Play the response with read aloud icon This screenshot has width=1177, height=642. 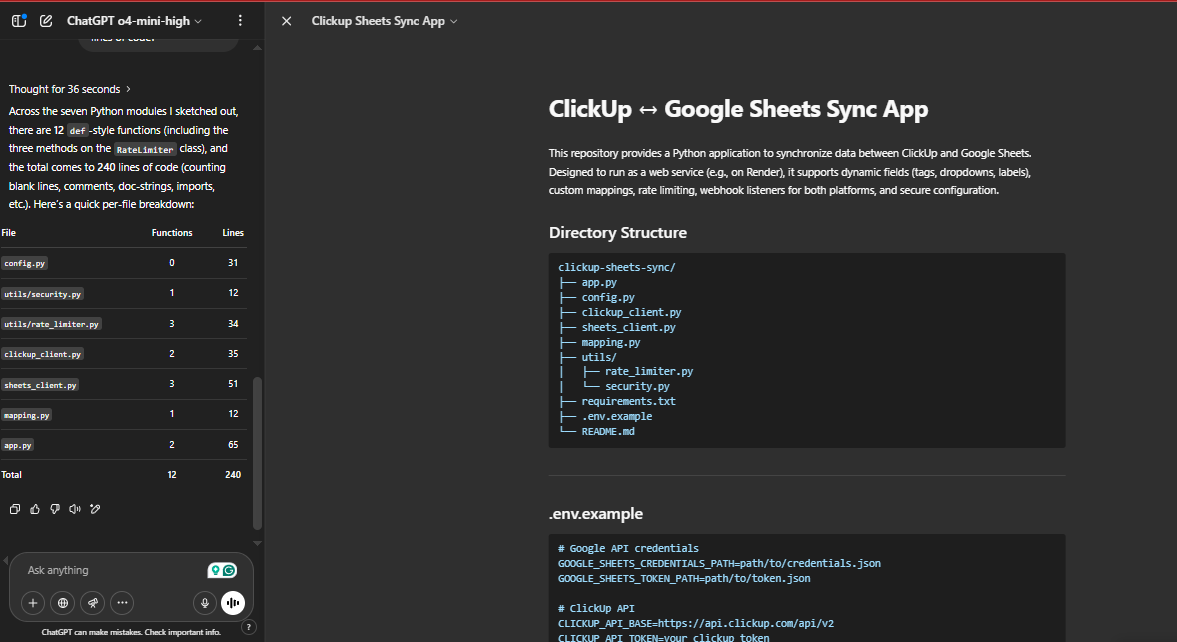[75, 509]
